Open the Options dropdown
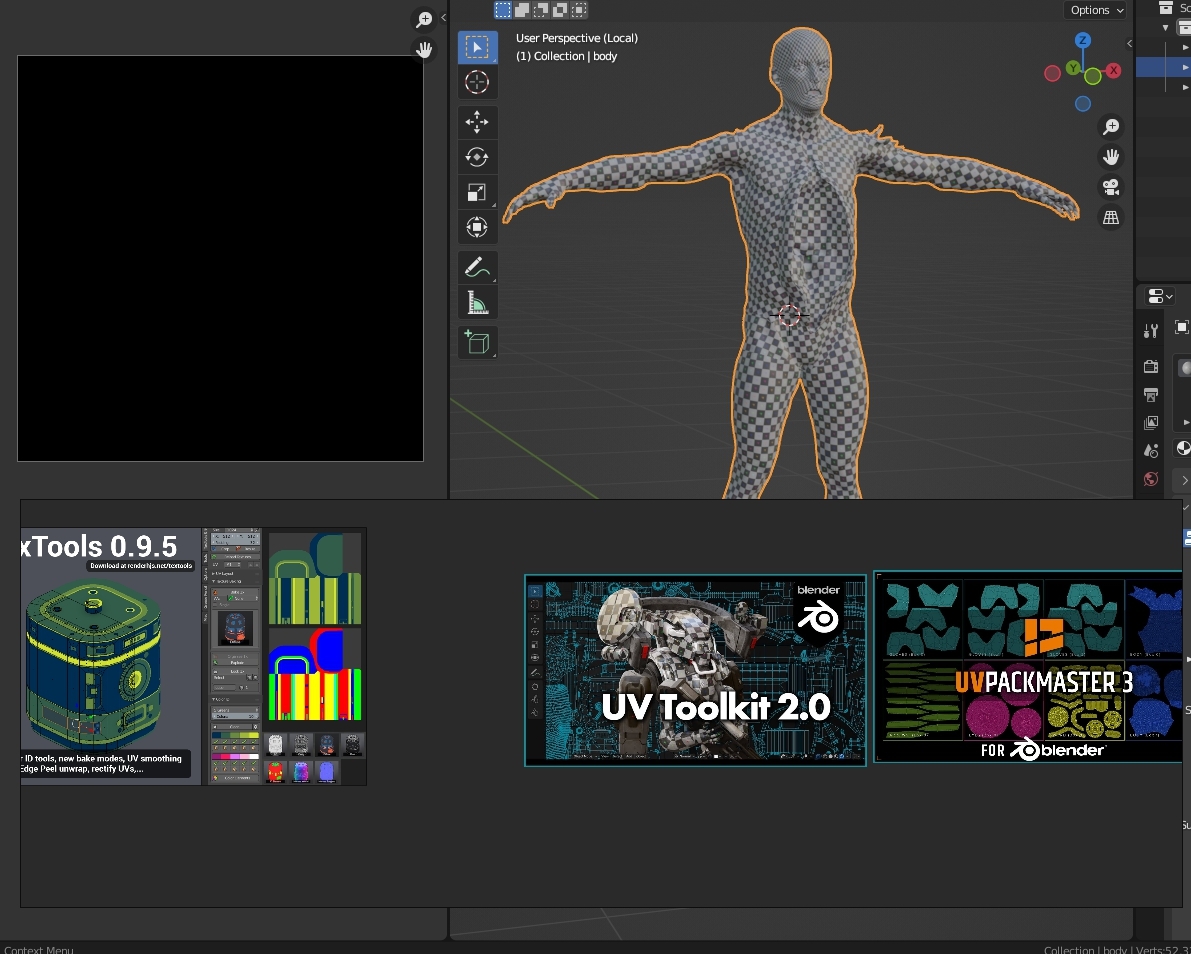1191x954 pixels. [1095, 10]
